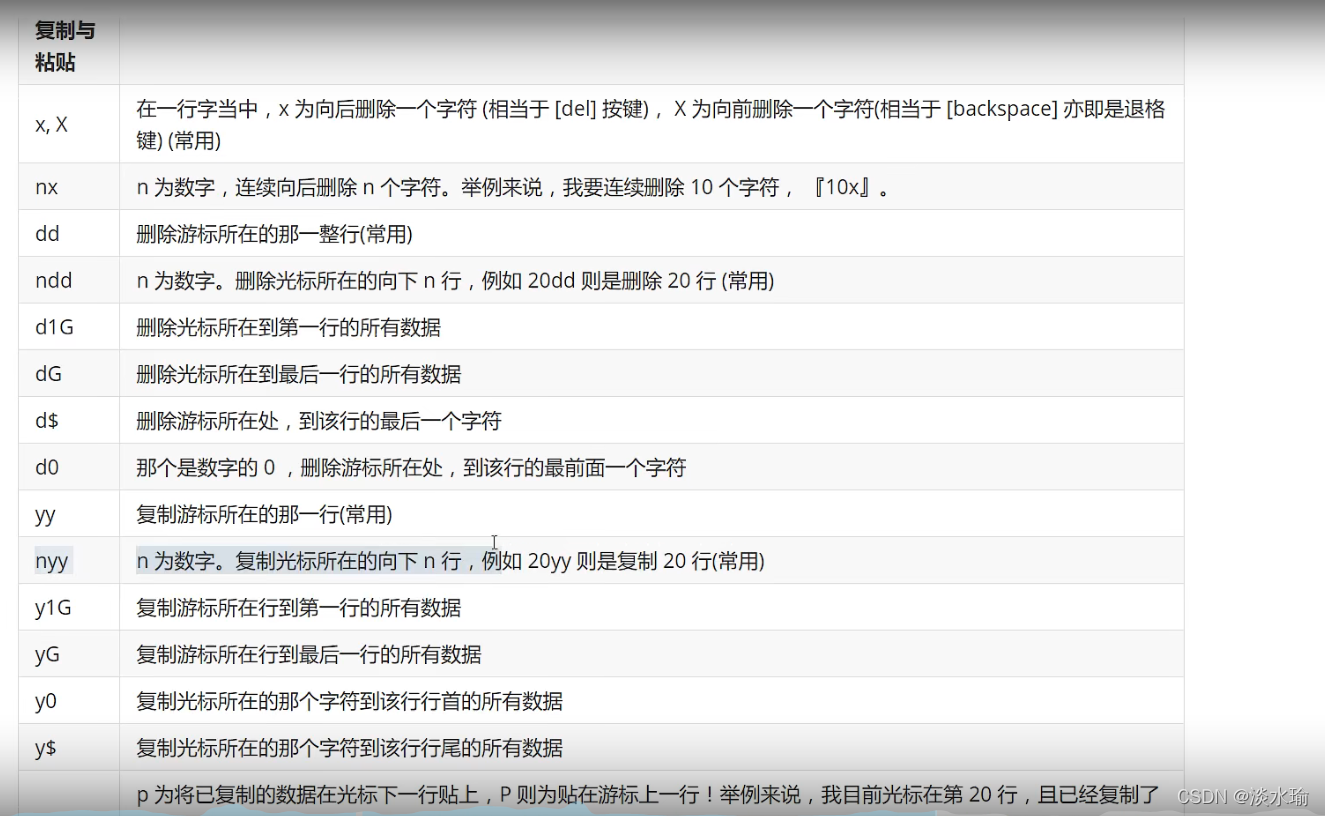Image resolution: width=1325 pixels, height=816 pixels.
Task: Click the 'd0' command cell
Action: pos(69,467)
